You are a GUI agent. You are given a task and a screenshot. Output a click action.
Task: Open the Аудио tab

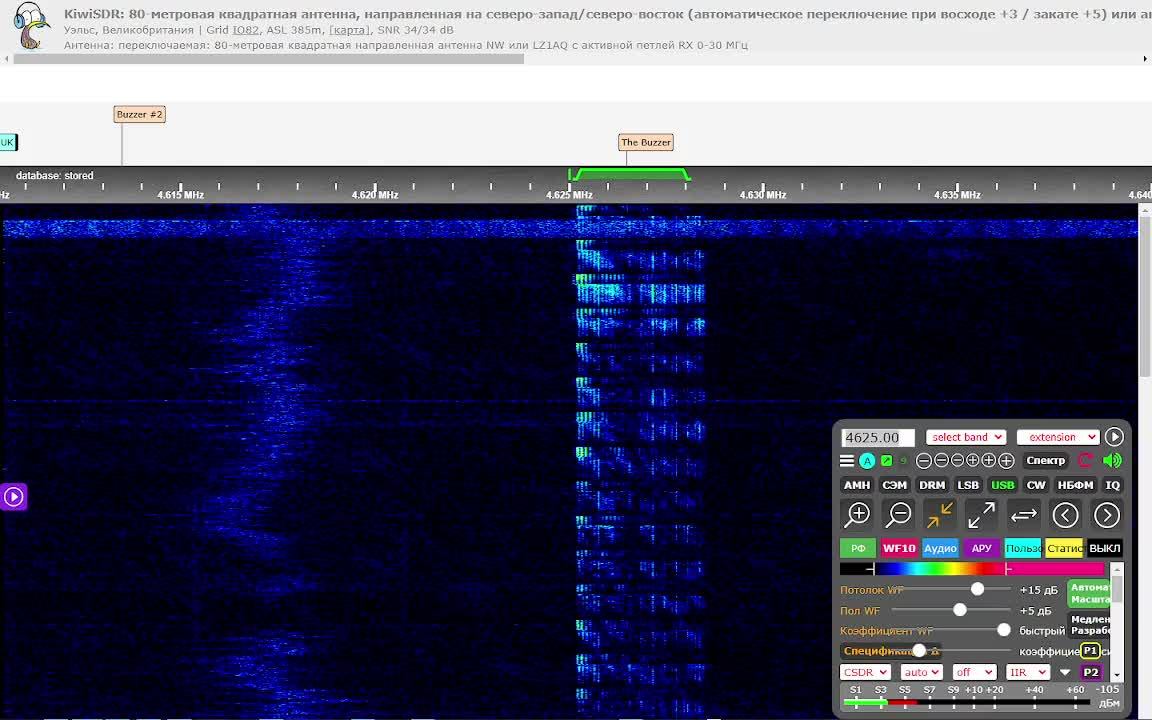(x=940, y=548)
